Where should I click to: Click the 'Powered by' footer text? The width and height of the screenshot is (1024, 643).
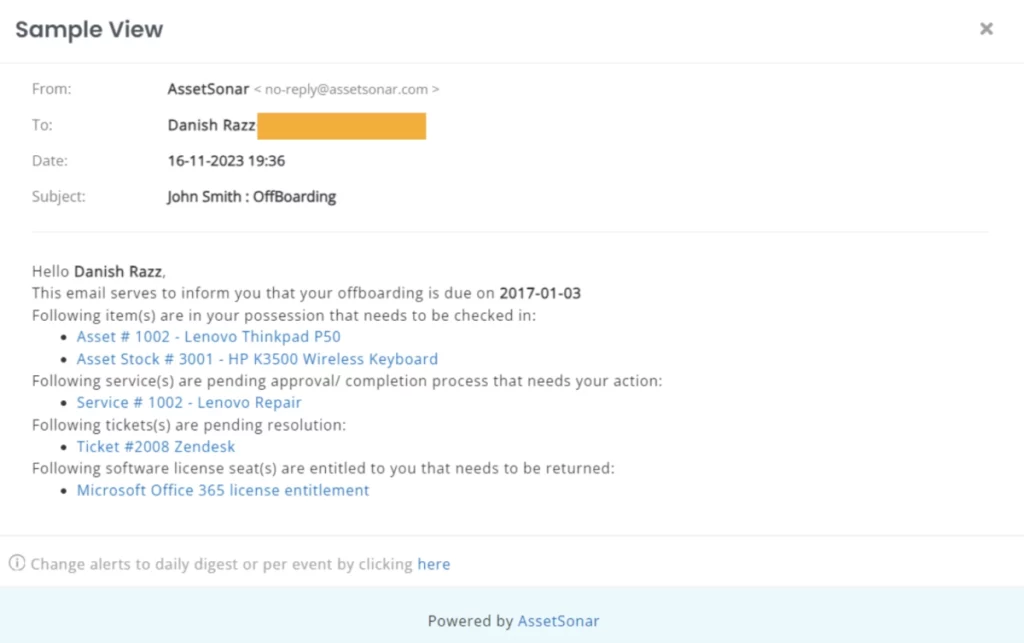click(x=470, y=621)
